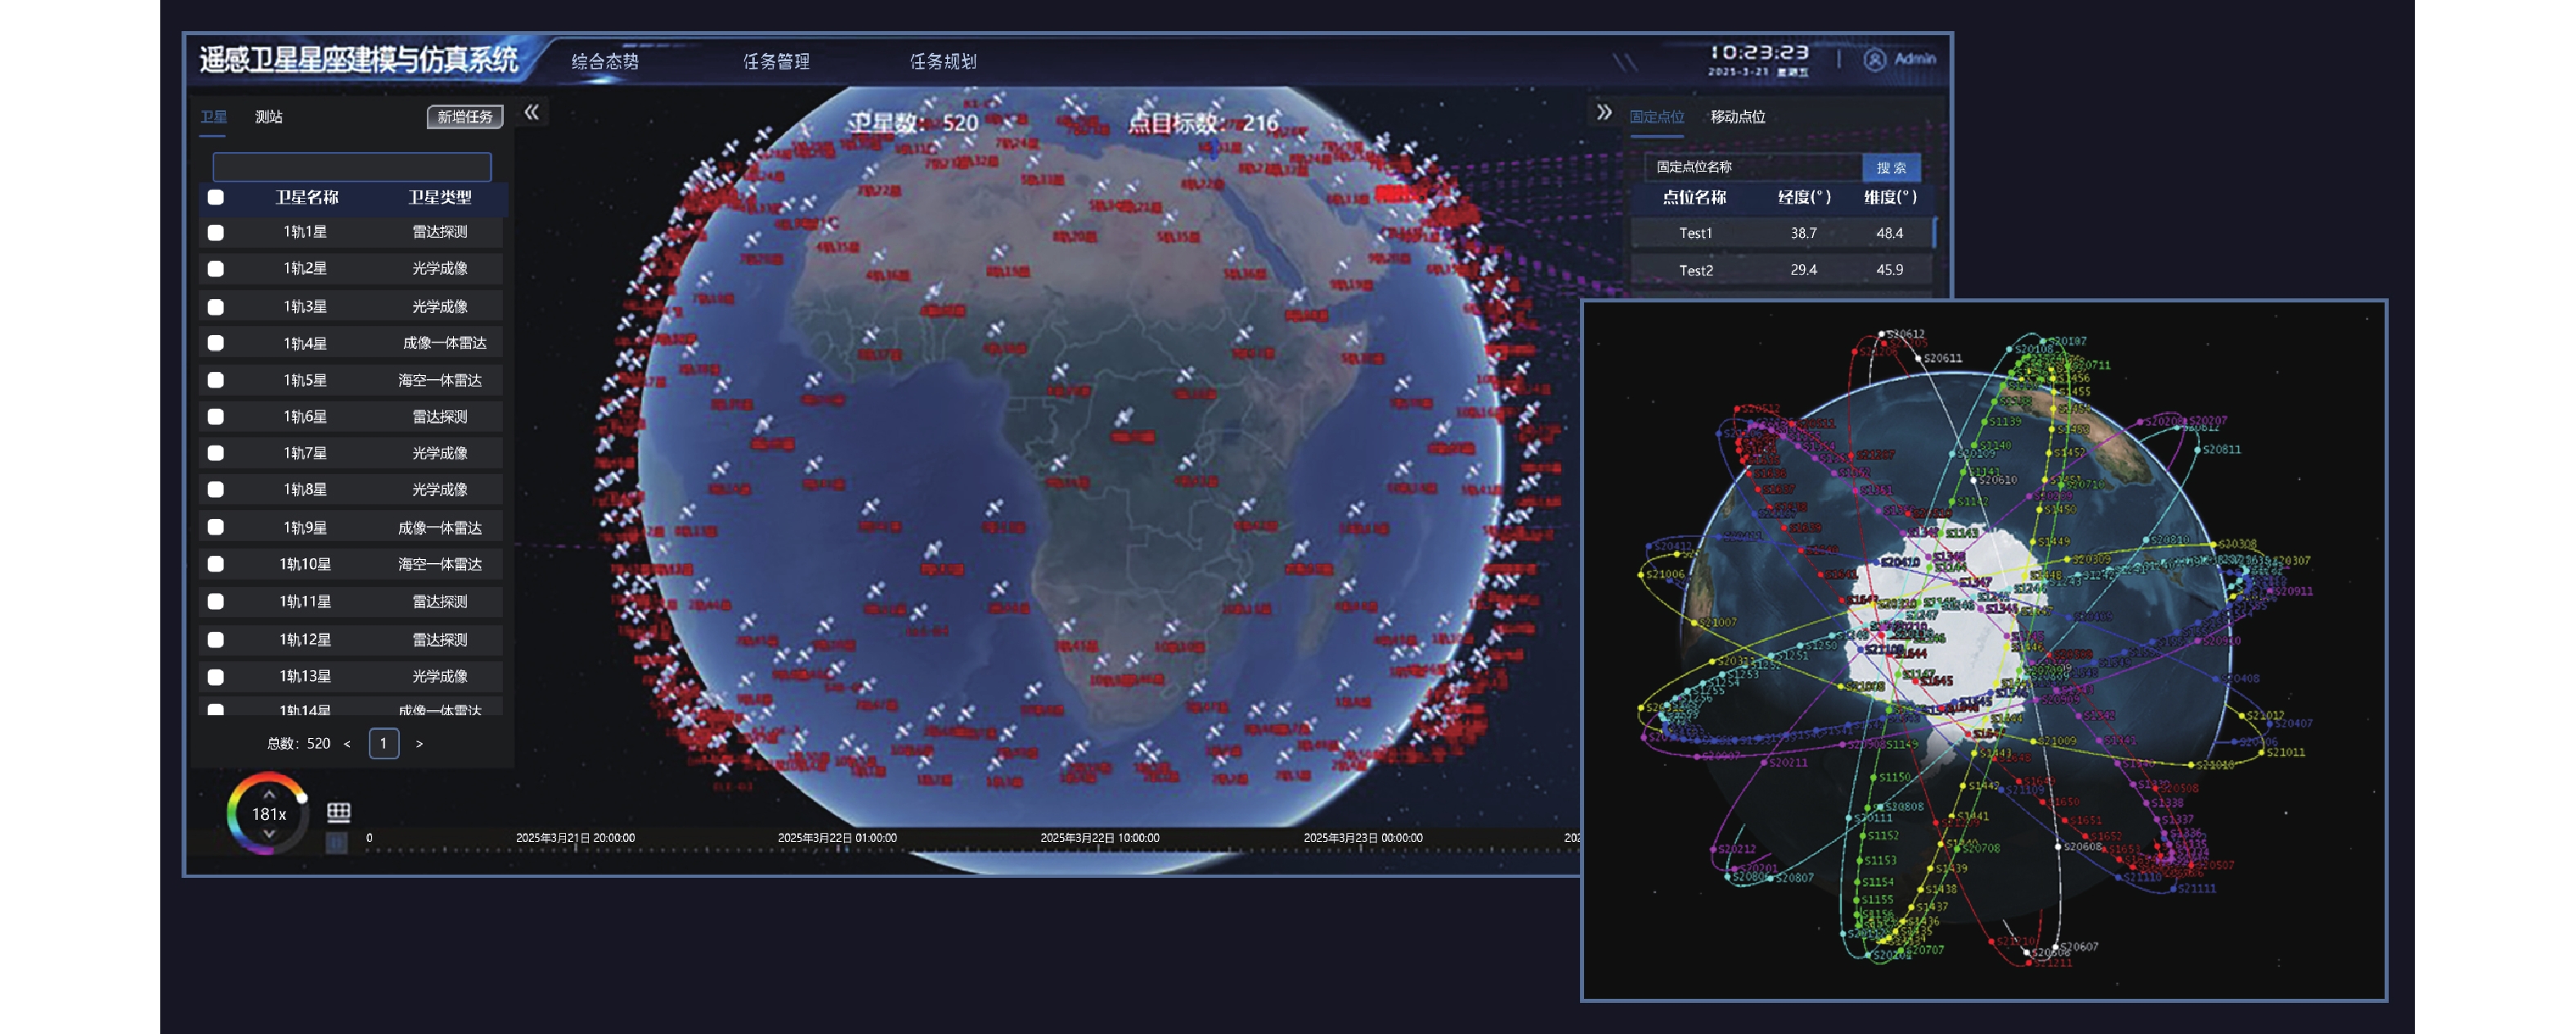The height and width of the screenshot is (1034, 2576).
Task: Click timeline marker 2025年3月22日 10:00:00
Action: tap(1100, 838)
